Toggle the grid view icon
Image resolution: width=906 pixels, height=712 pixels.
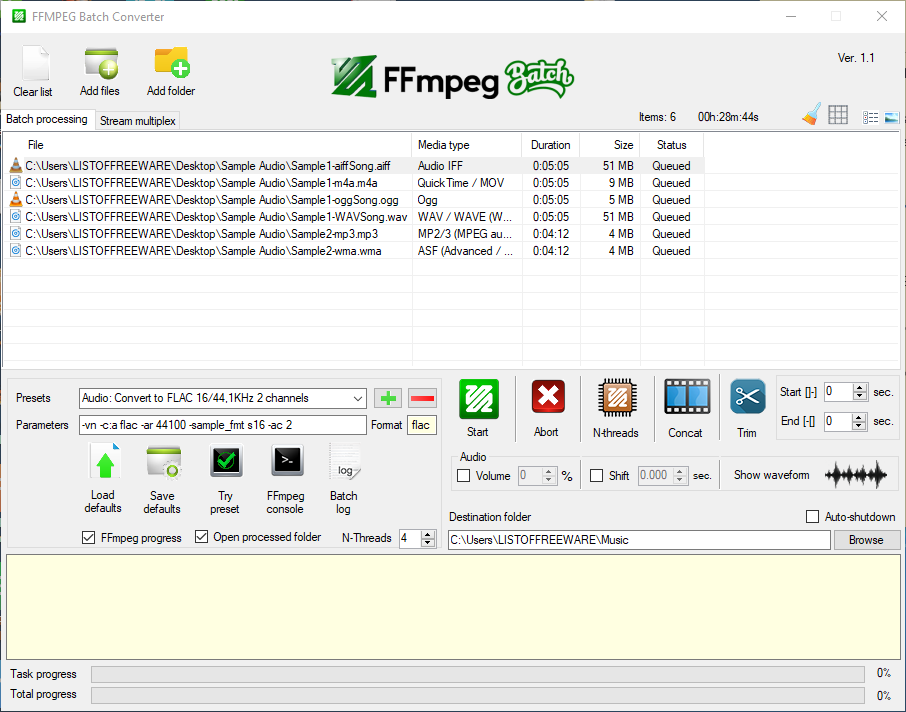[837, 115]
